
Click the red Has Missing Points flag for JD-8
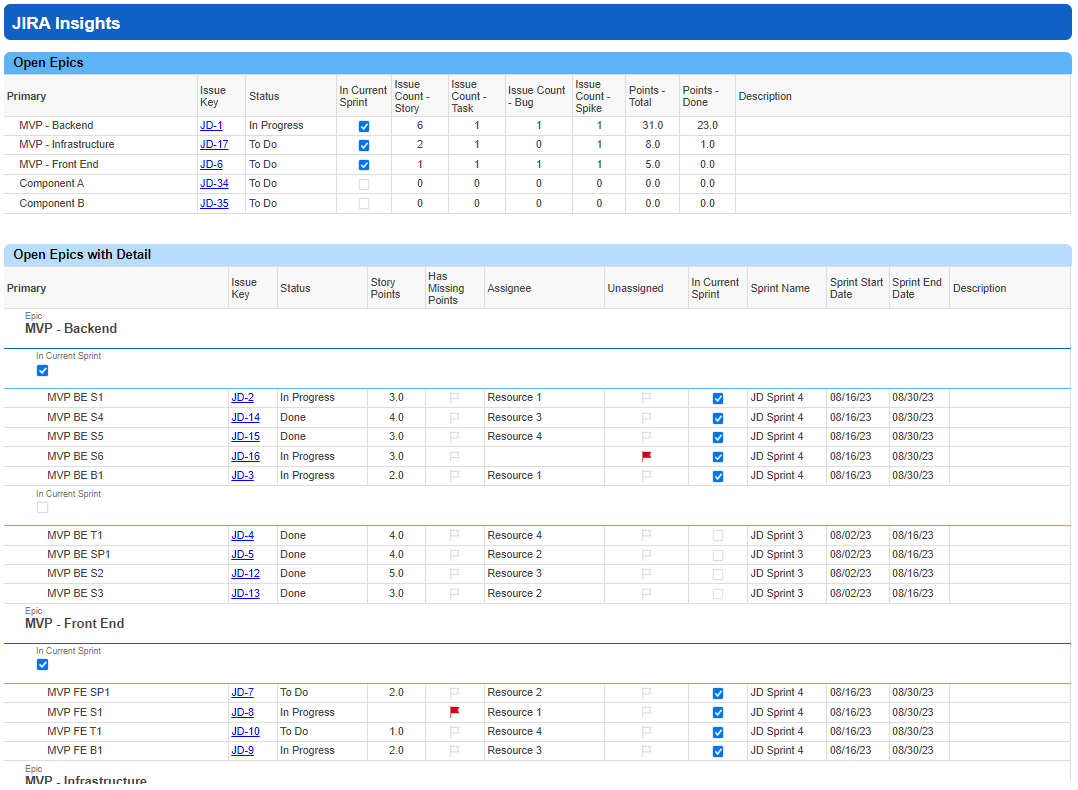[x=454, y=712]
